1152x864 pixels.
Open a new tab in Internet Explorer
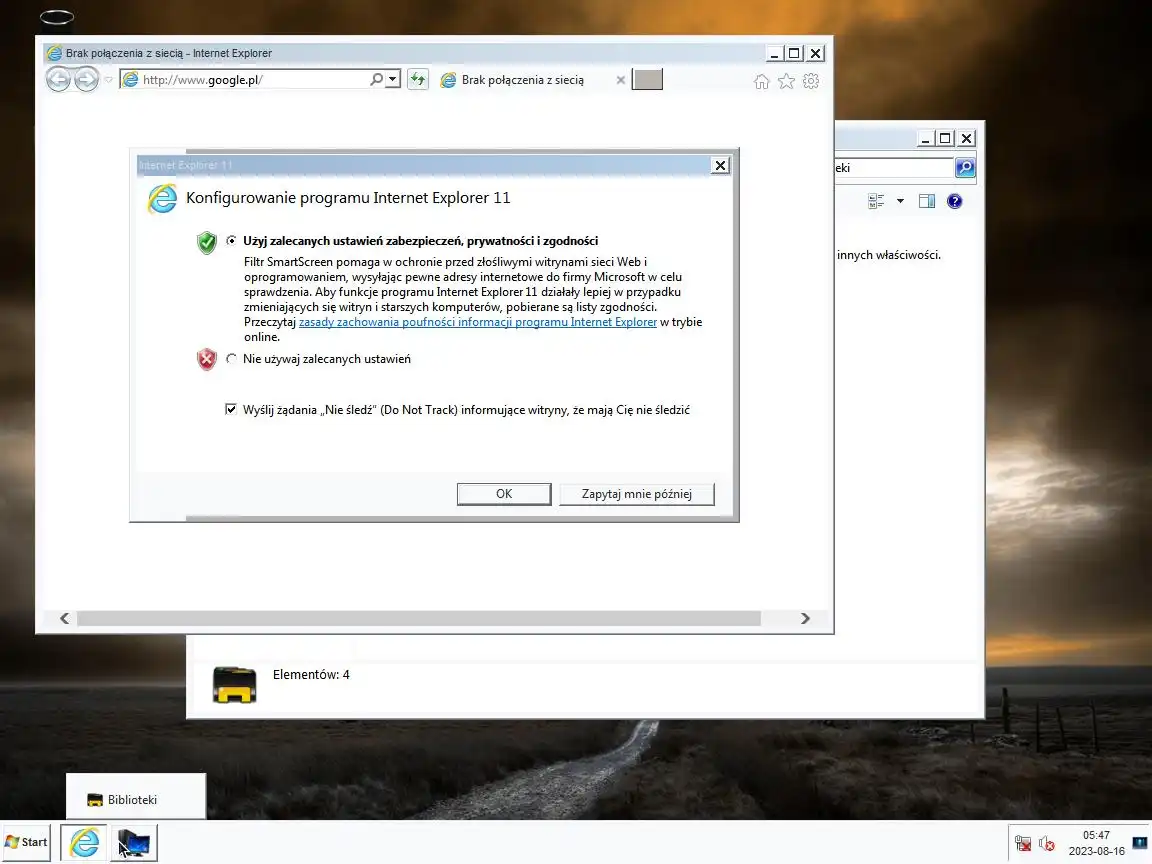(647, 79)
